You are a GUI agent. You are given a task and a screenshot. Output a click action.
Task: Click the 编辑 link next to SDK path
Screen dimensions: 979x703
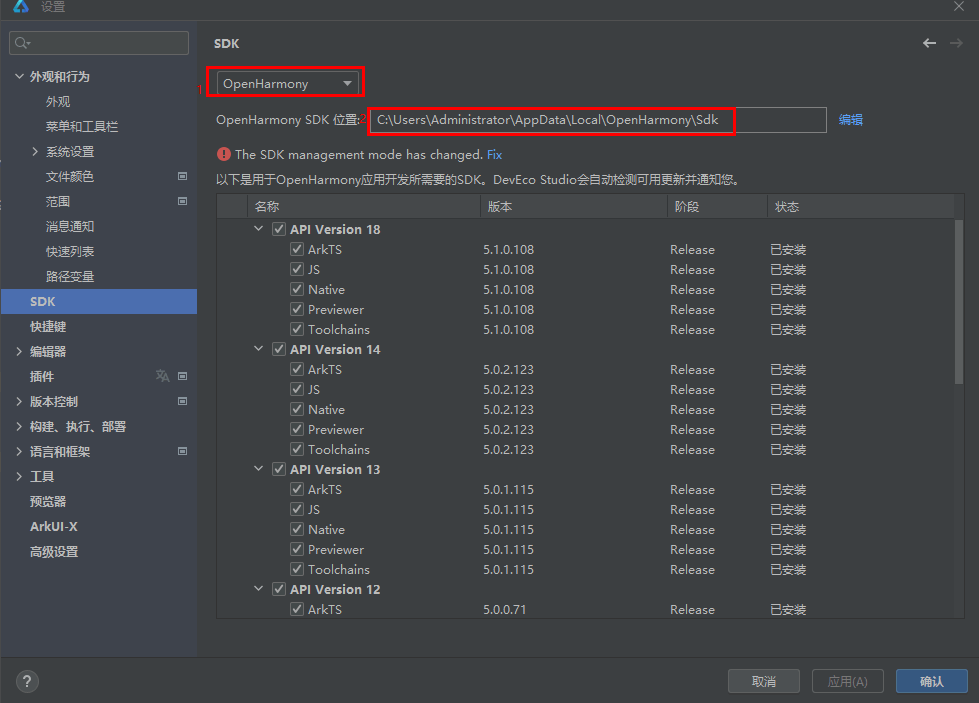point(850,119)
